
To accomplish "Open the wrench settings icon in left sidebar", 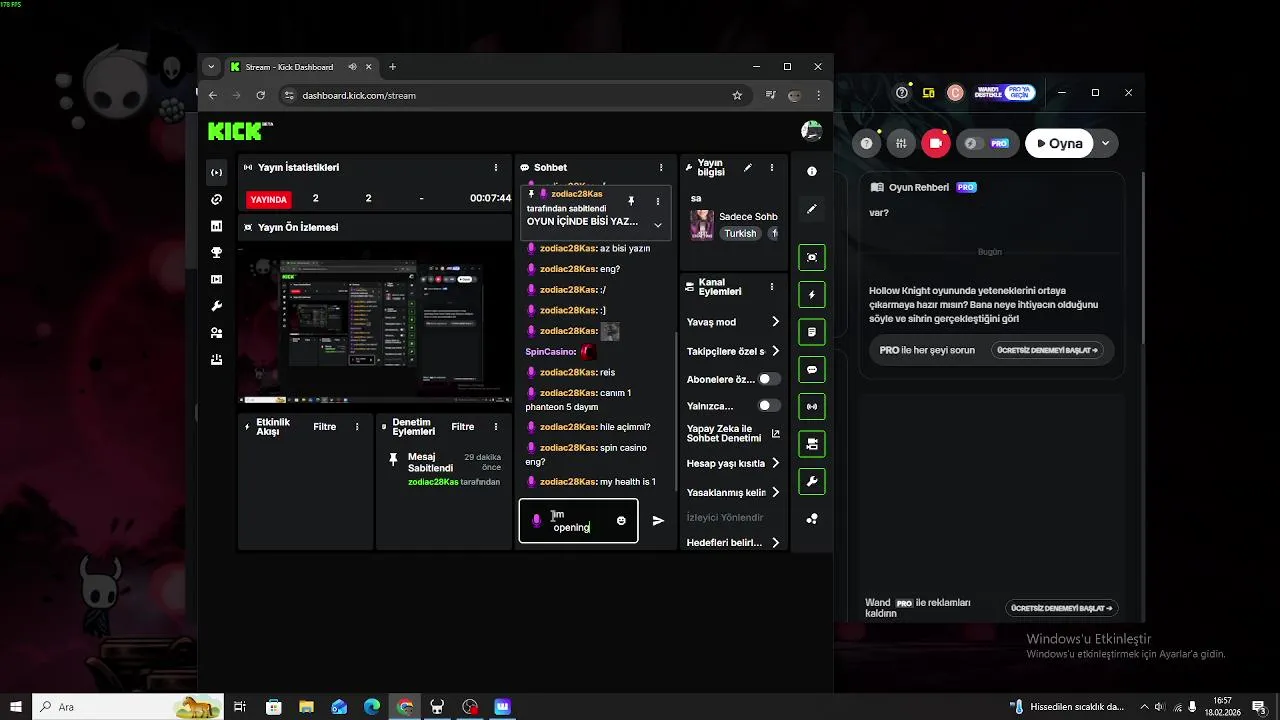I will (x=216, y=306).
